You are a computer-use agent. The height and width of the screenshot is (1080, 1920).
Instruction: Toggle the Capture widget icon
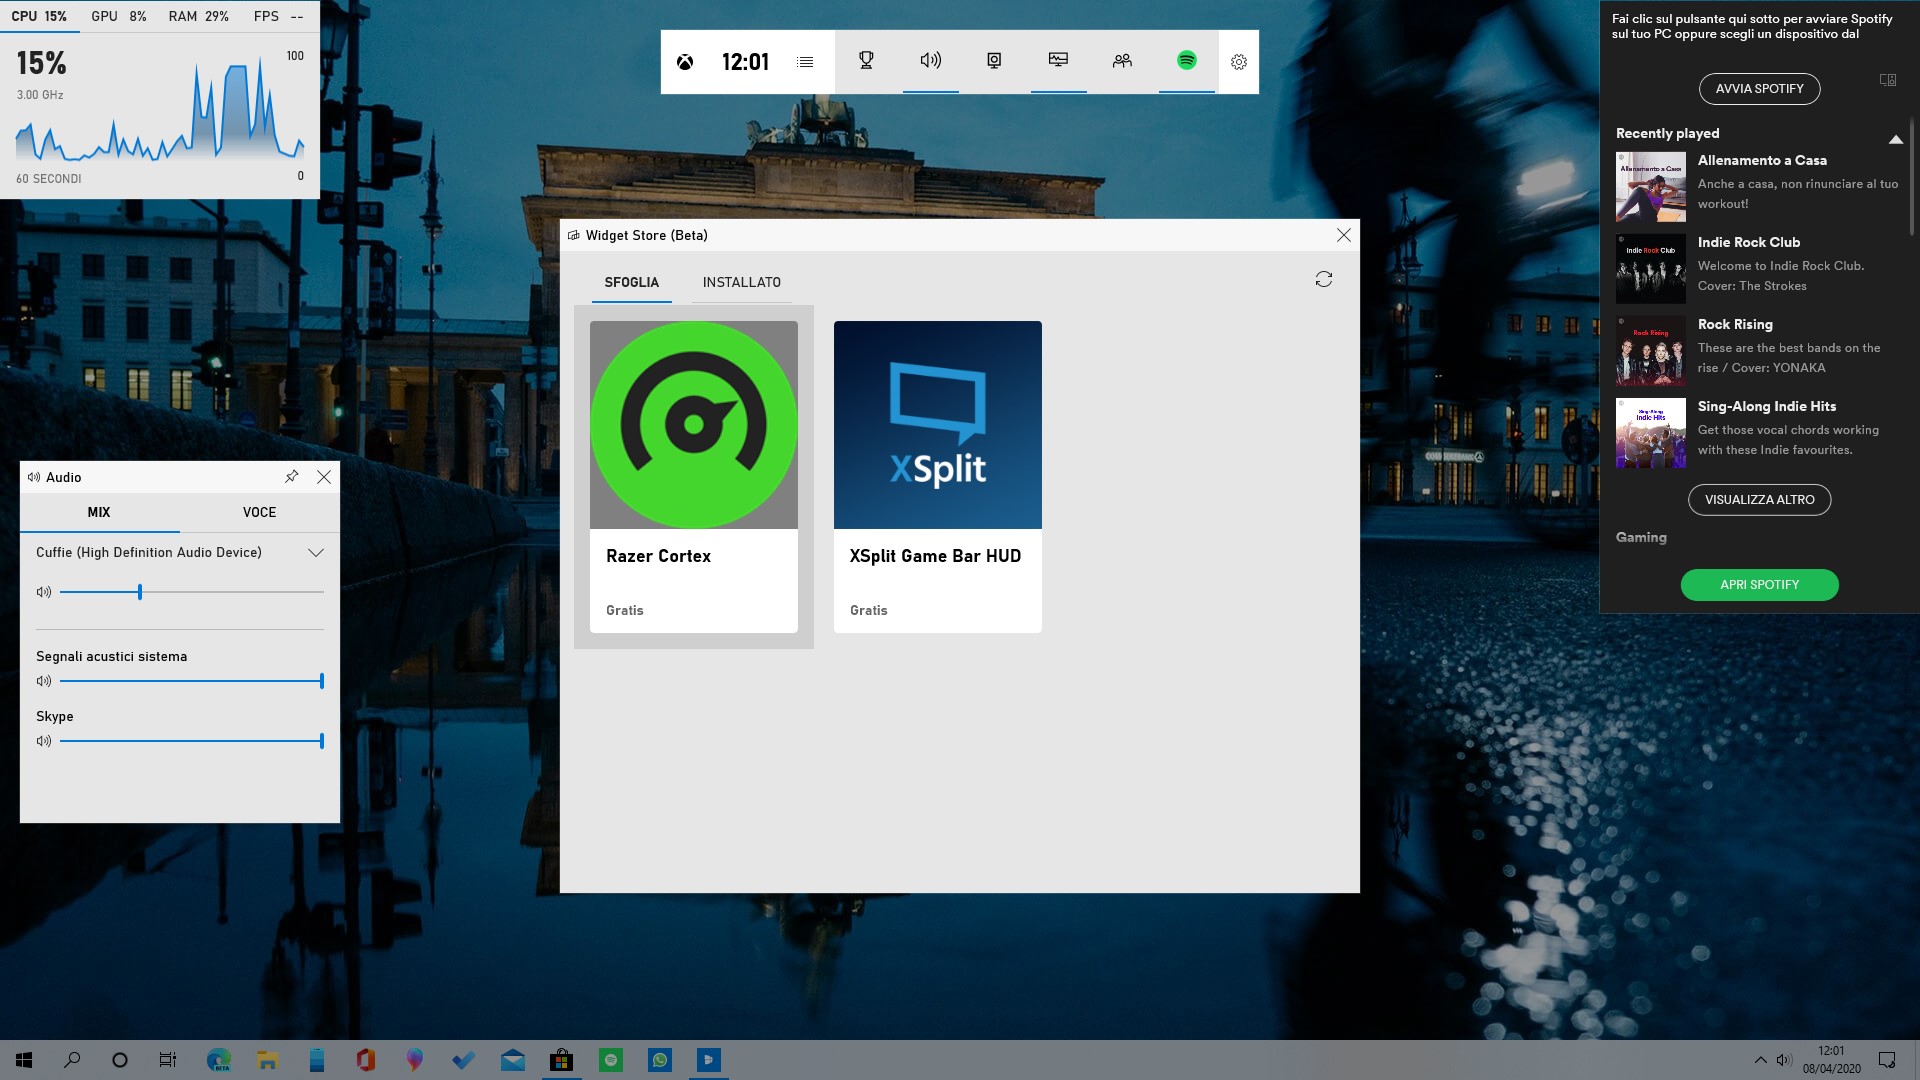[x=994, y=61]
